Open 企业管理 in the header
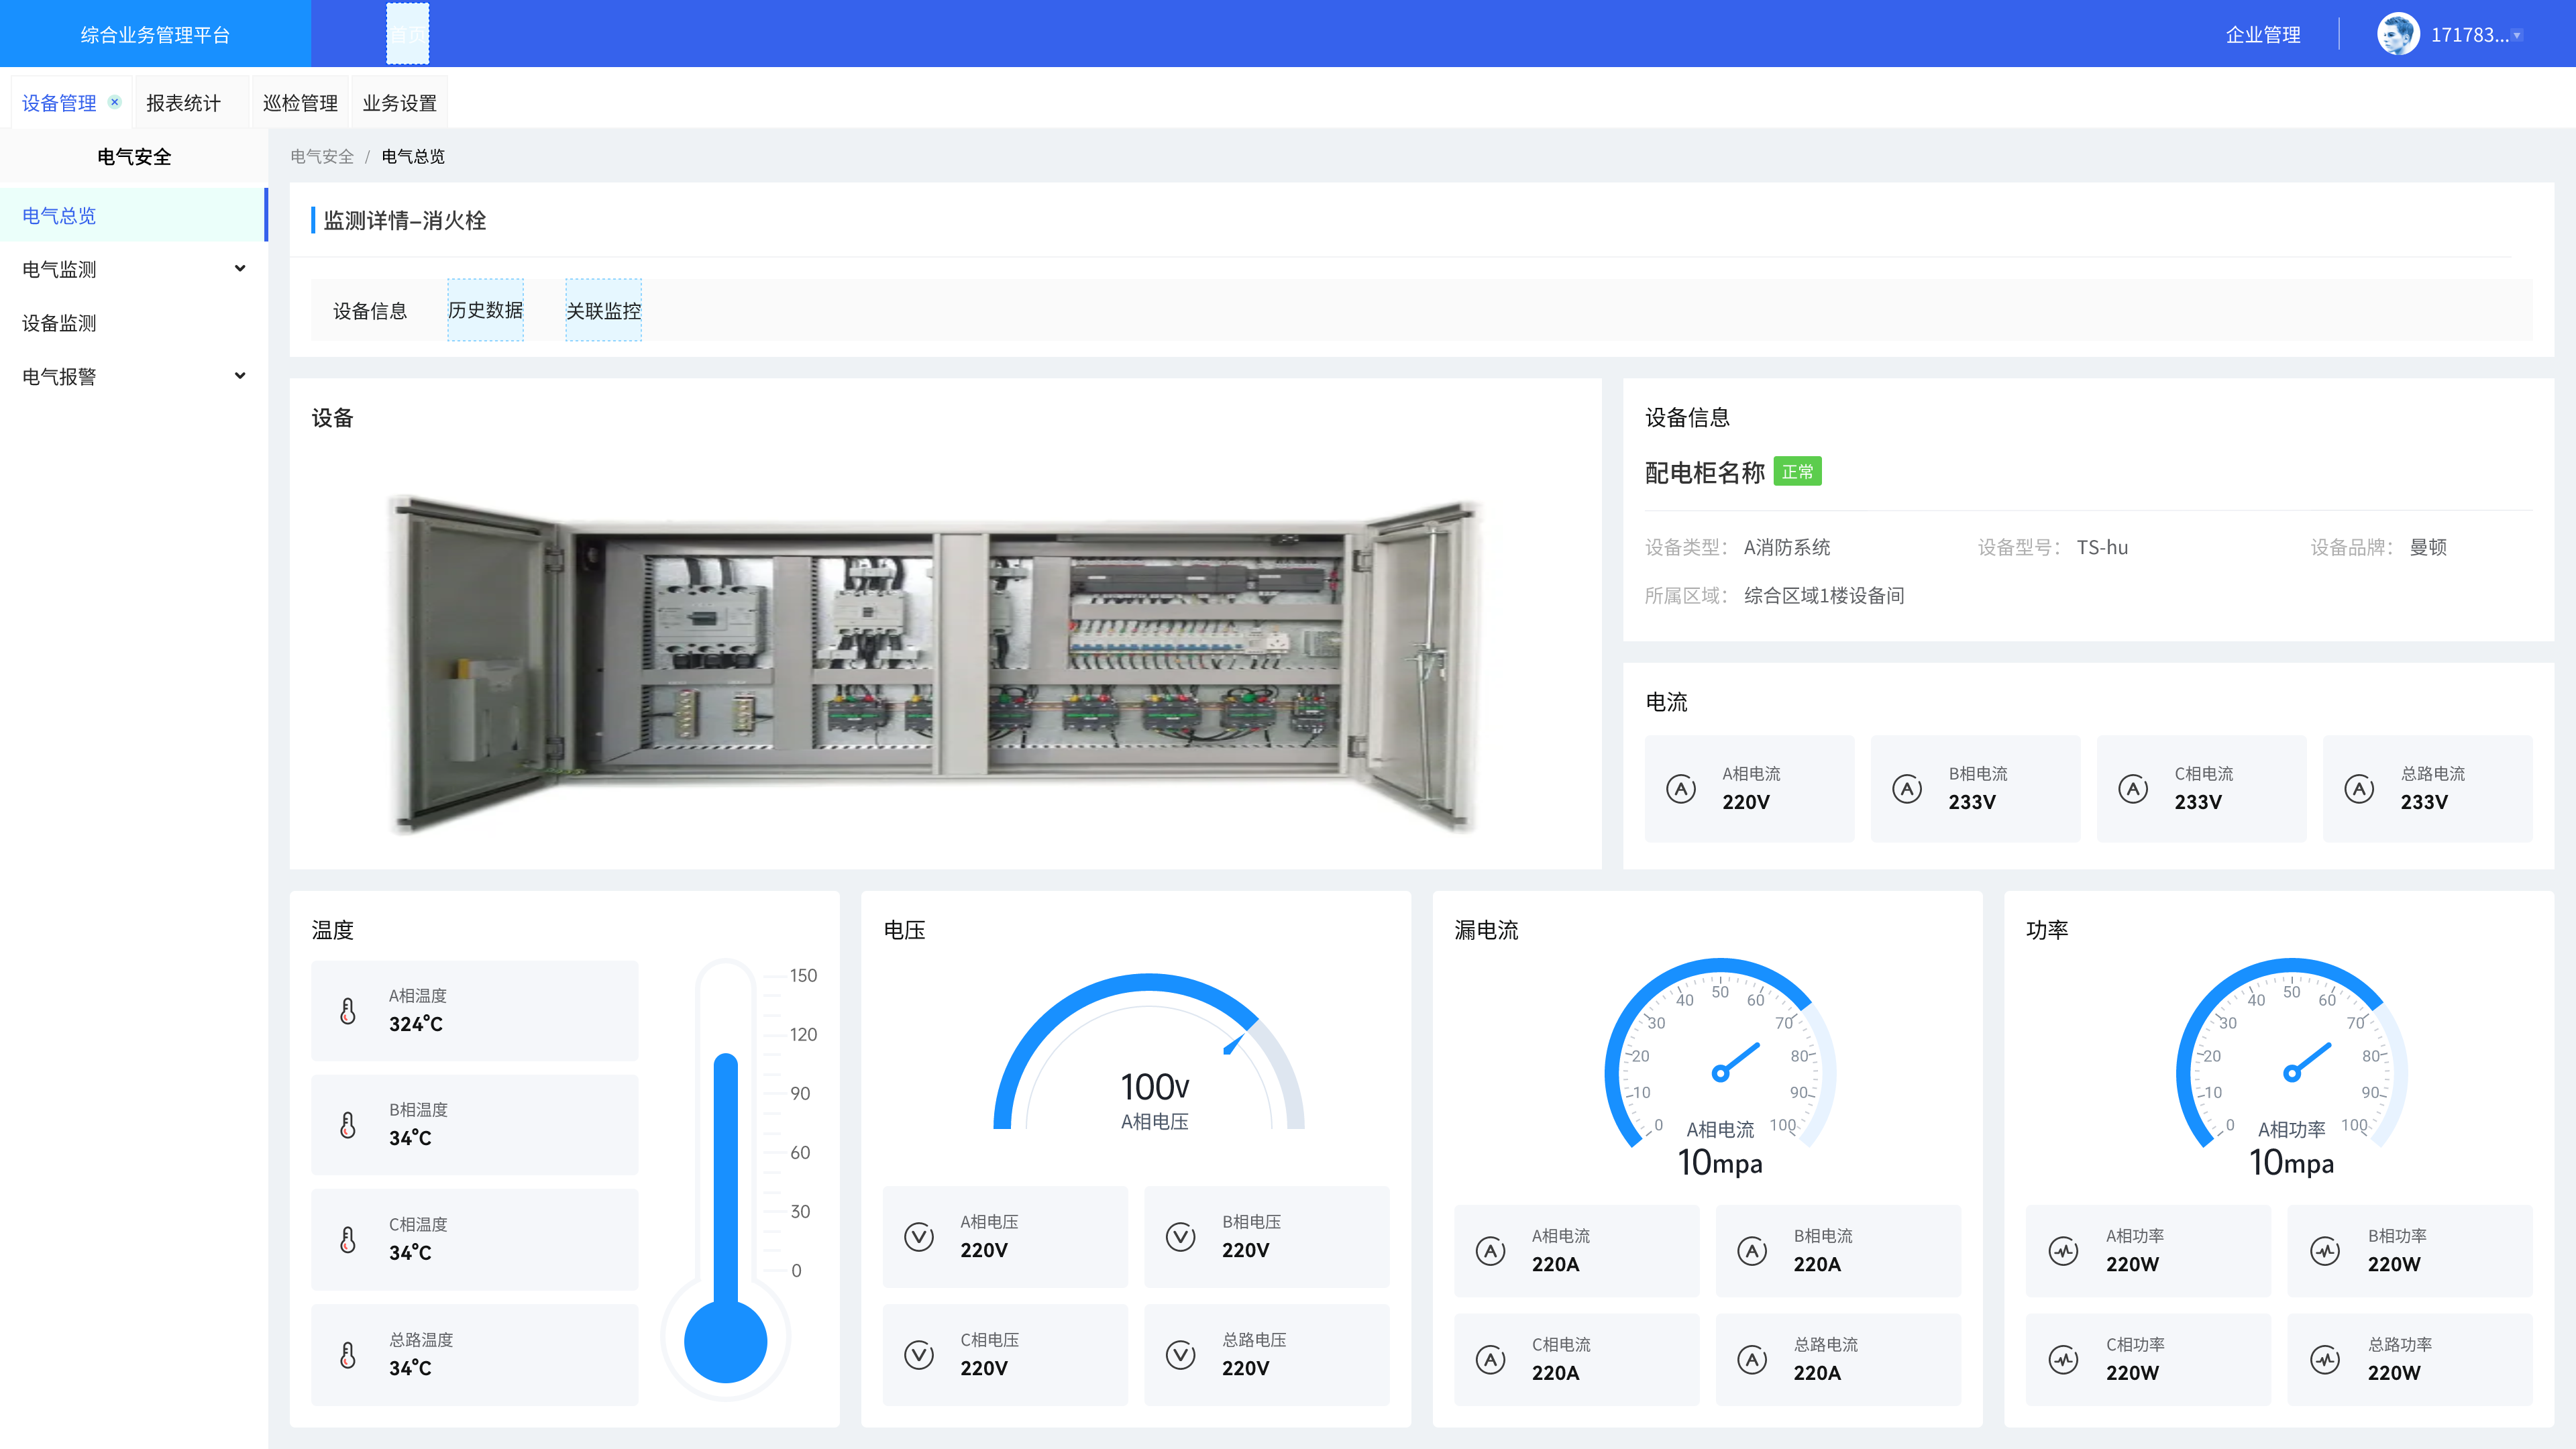The width and height of the screenshot is (2576, 1449). [2263, 35]
